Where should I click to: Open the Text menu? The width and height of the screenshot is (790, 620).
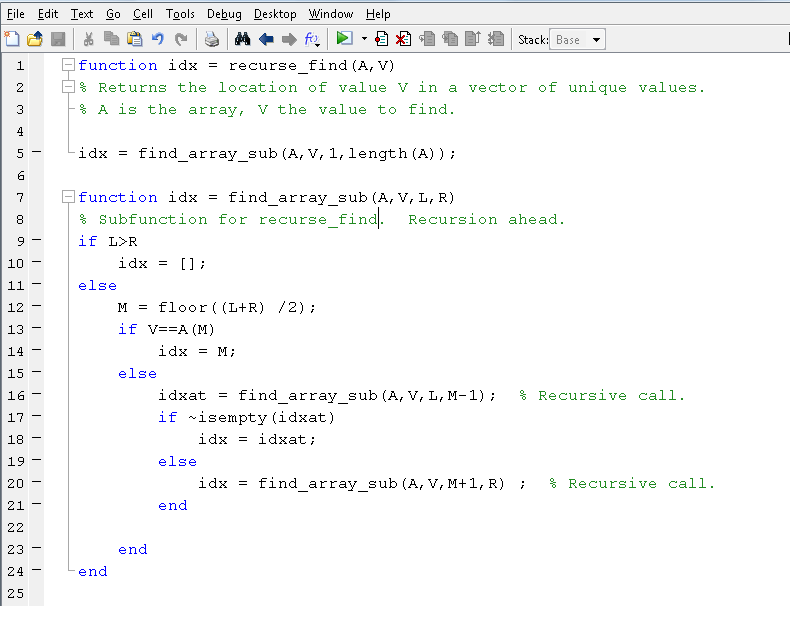click(82, 14)
